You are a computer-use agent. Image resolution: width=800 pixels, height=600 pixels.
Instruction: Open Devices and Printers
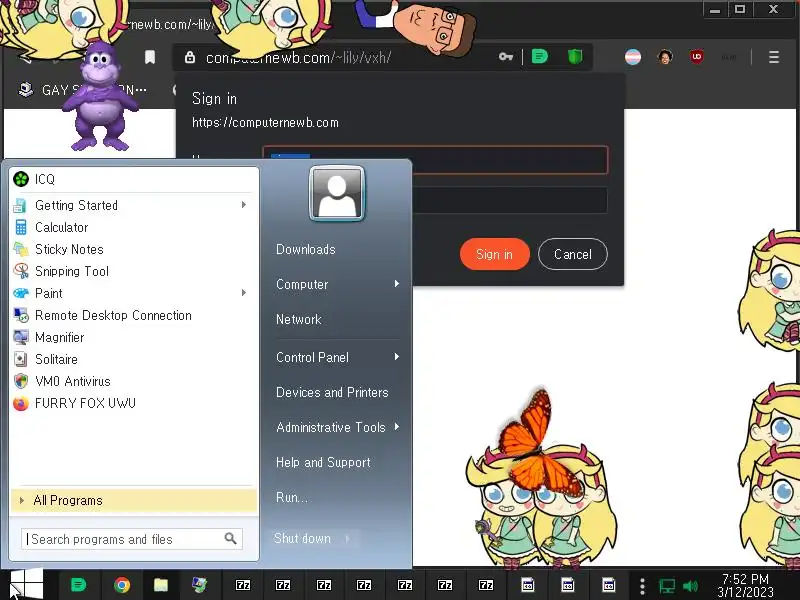(332, 392)
